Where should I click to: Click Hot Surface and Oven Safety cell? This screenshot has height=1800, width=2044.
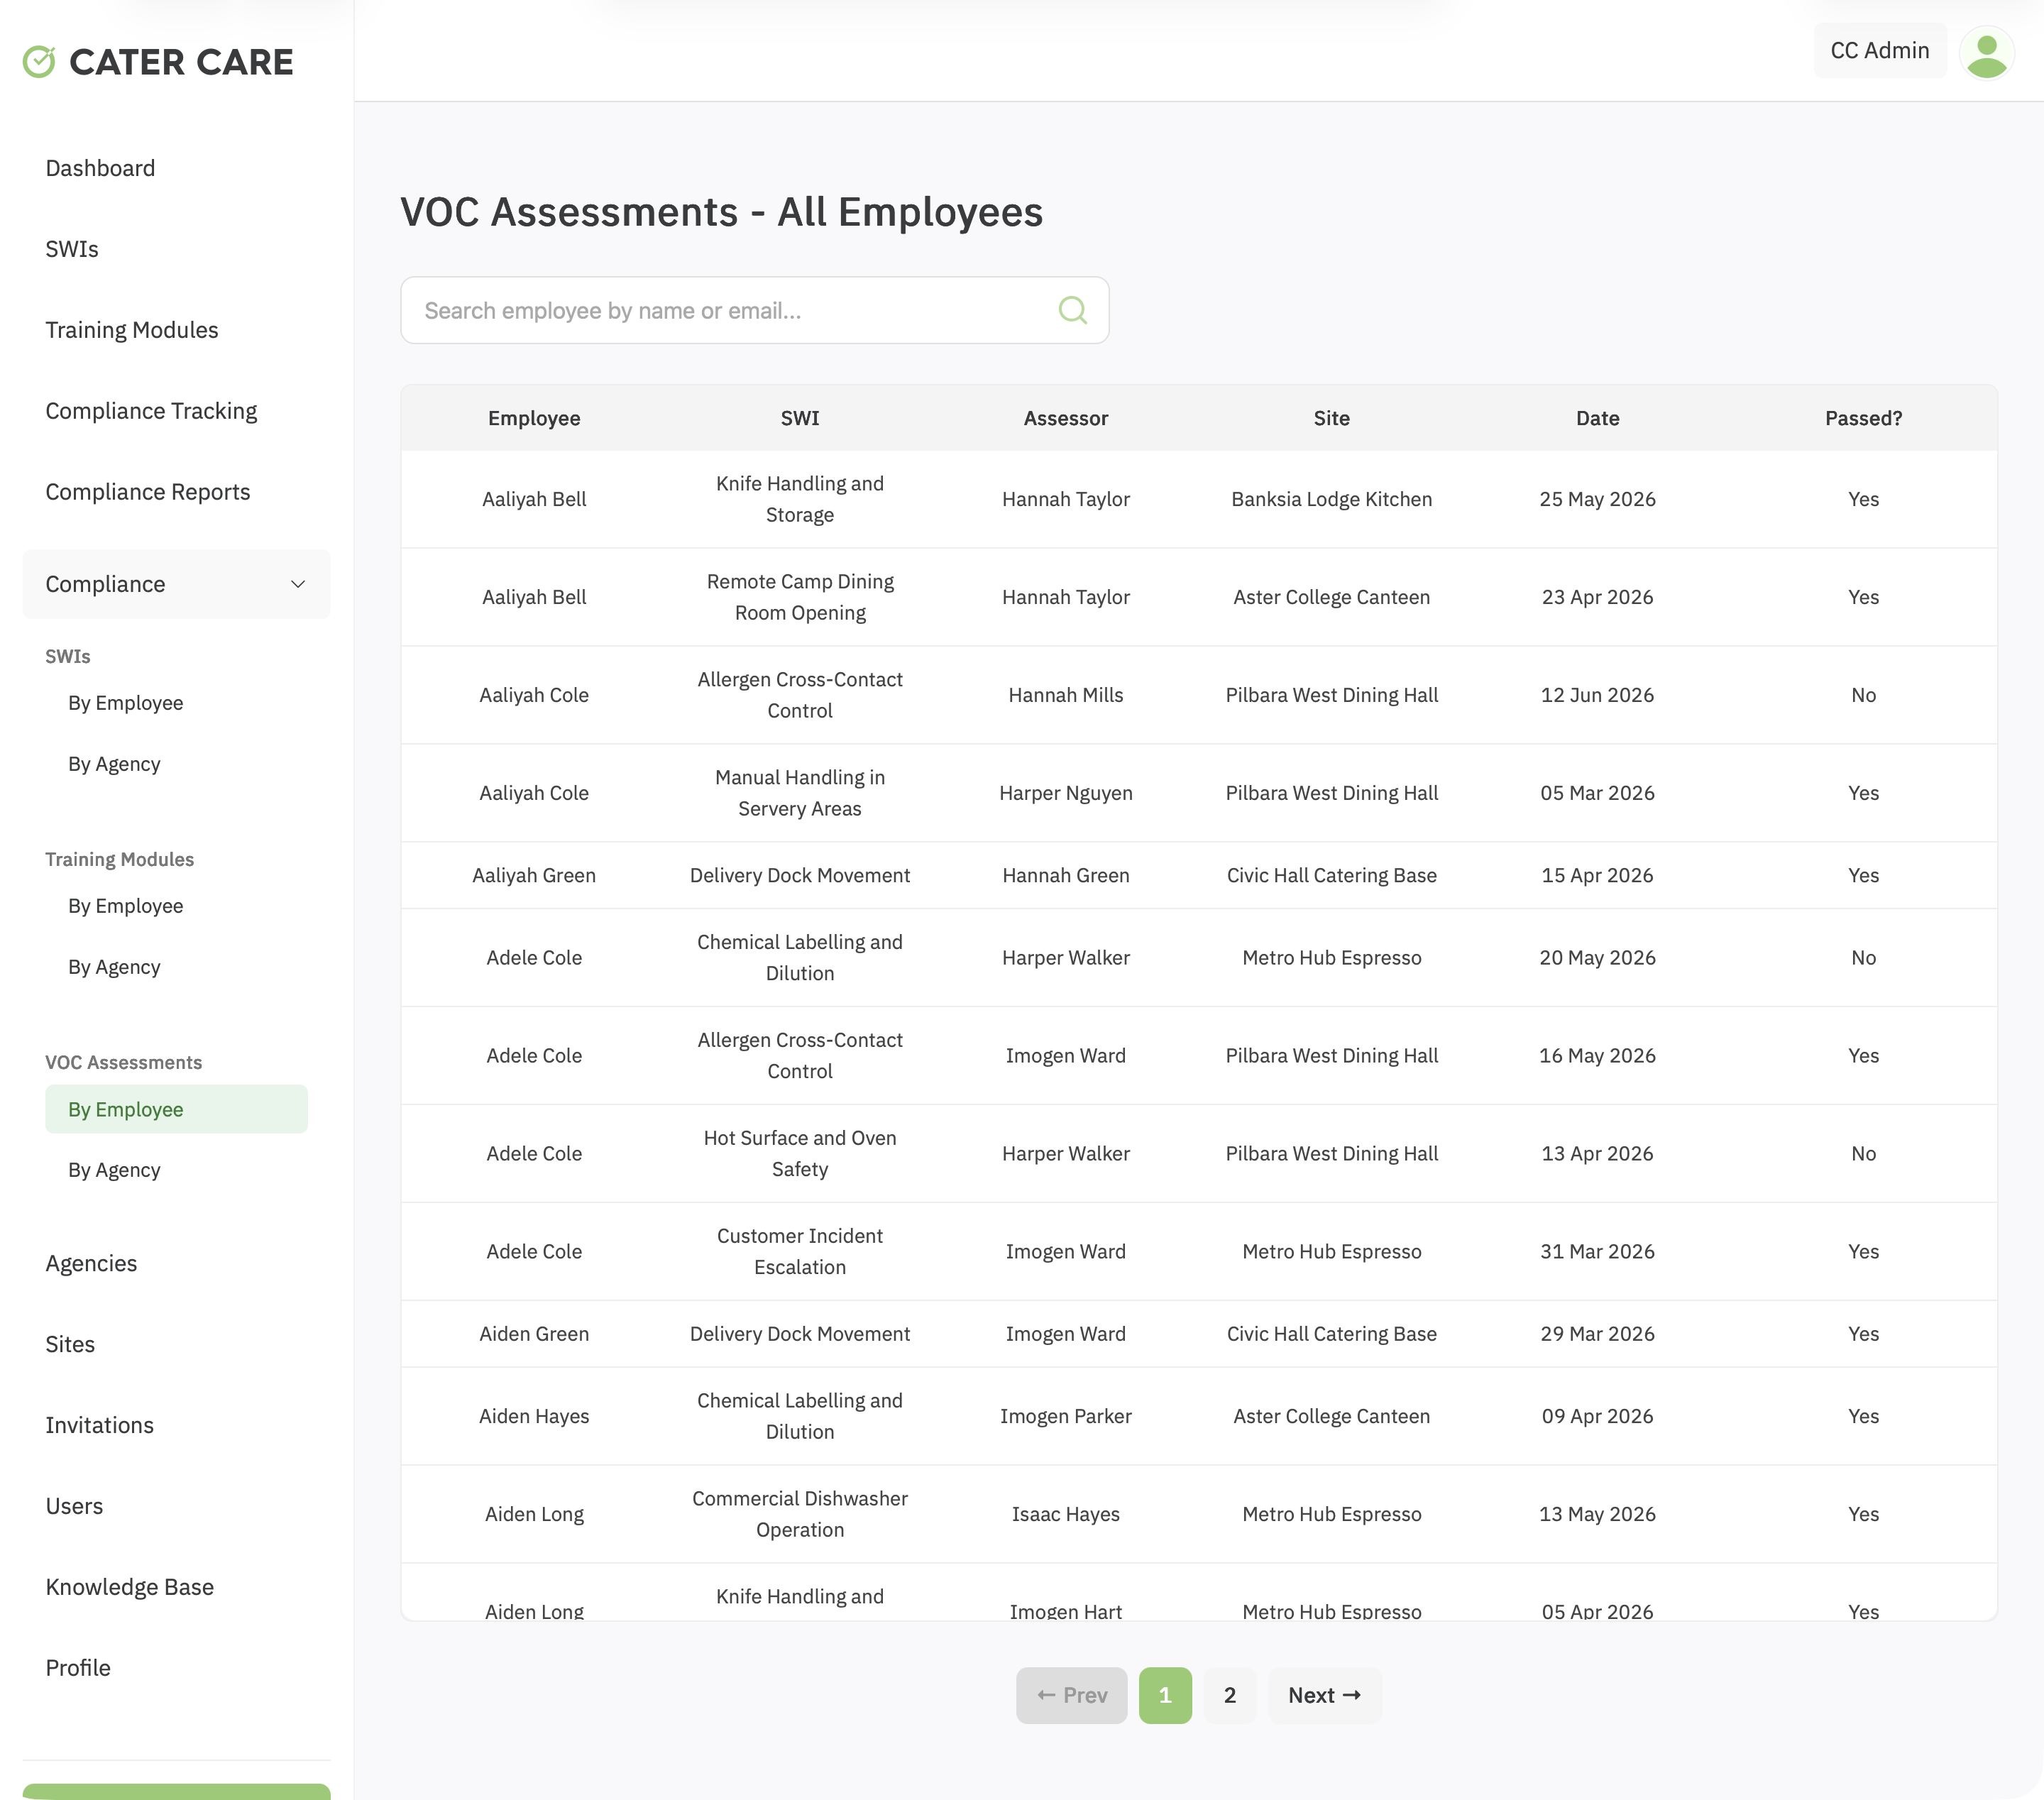[800, 1153]
